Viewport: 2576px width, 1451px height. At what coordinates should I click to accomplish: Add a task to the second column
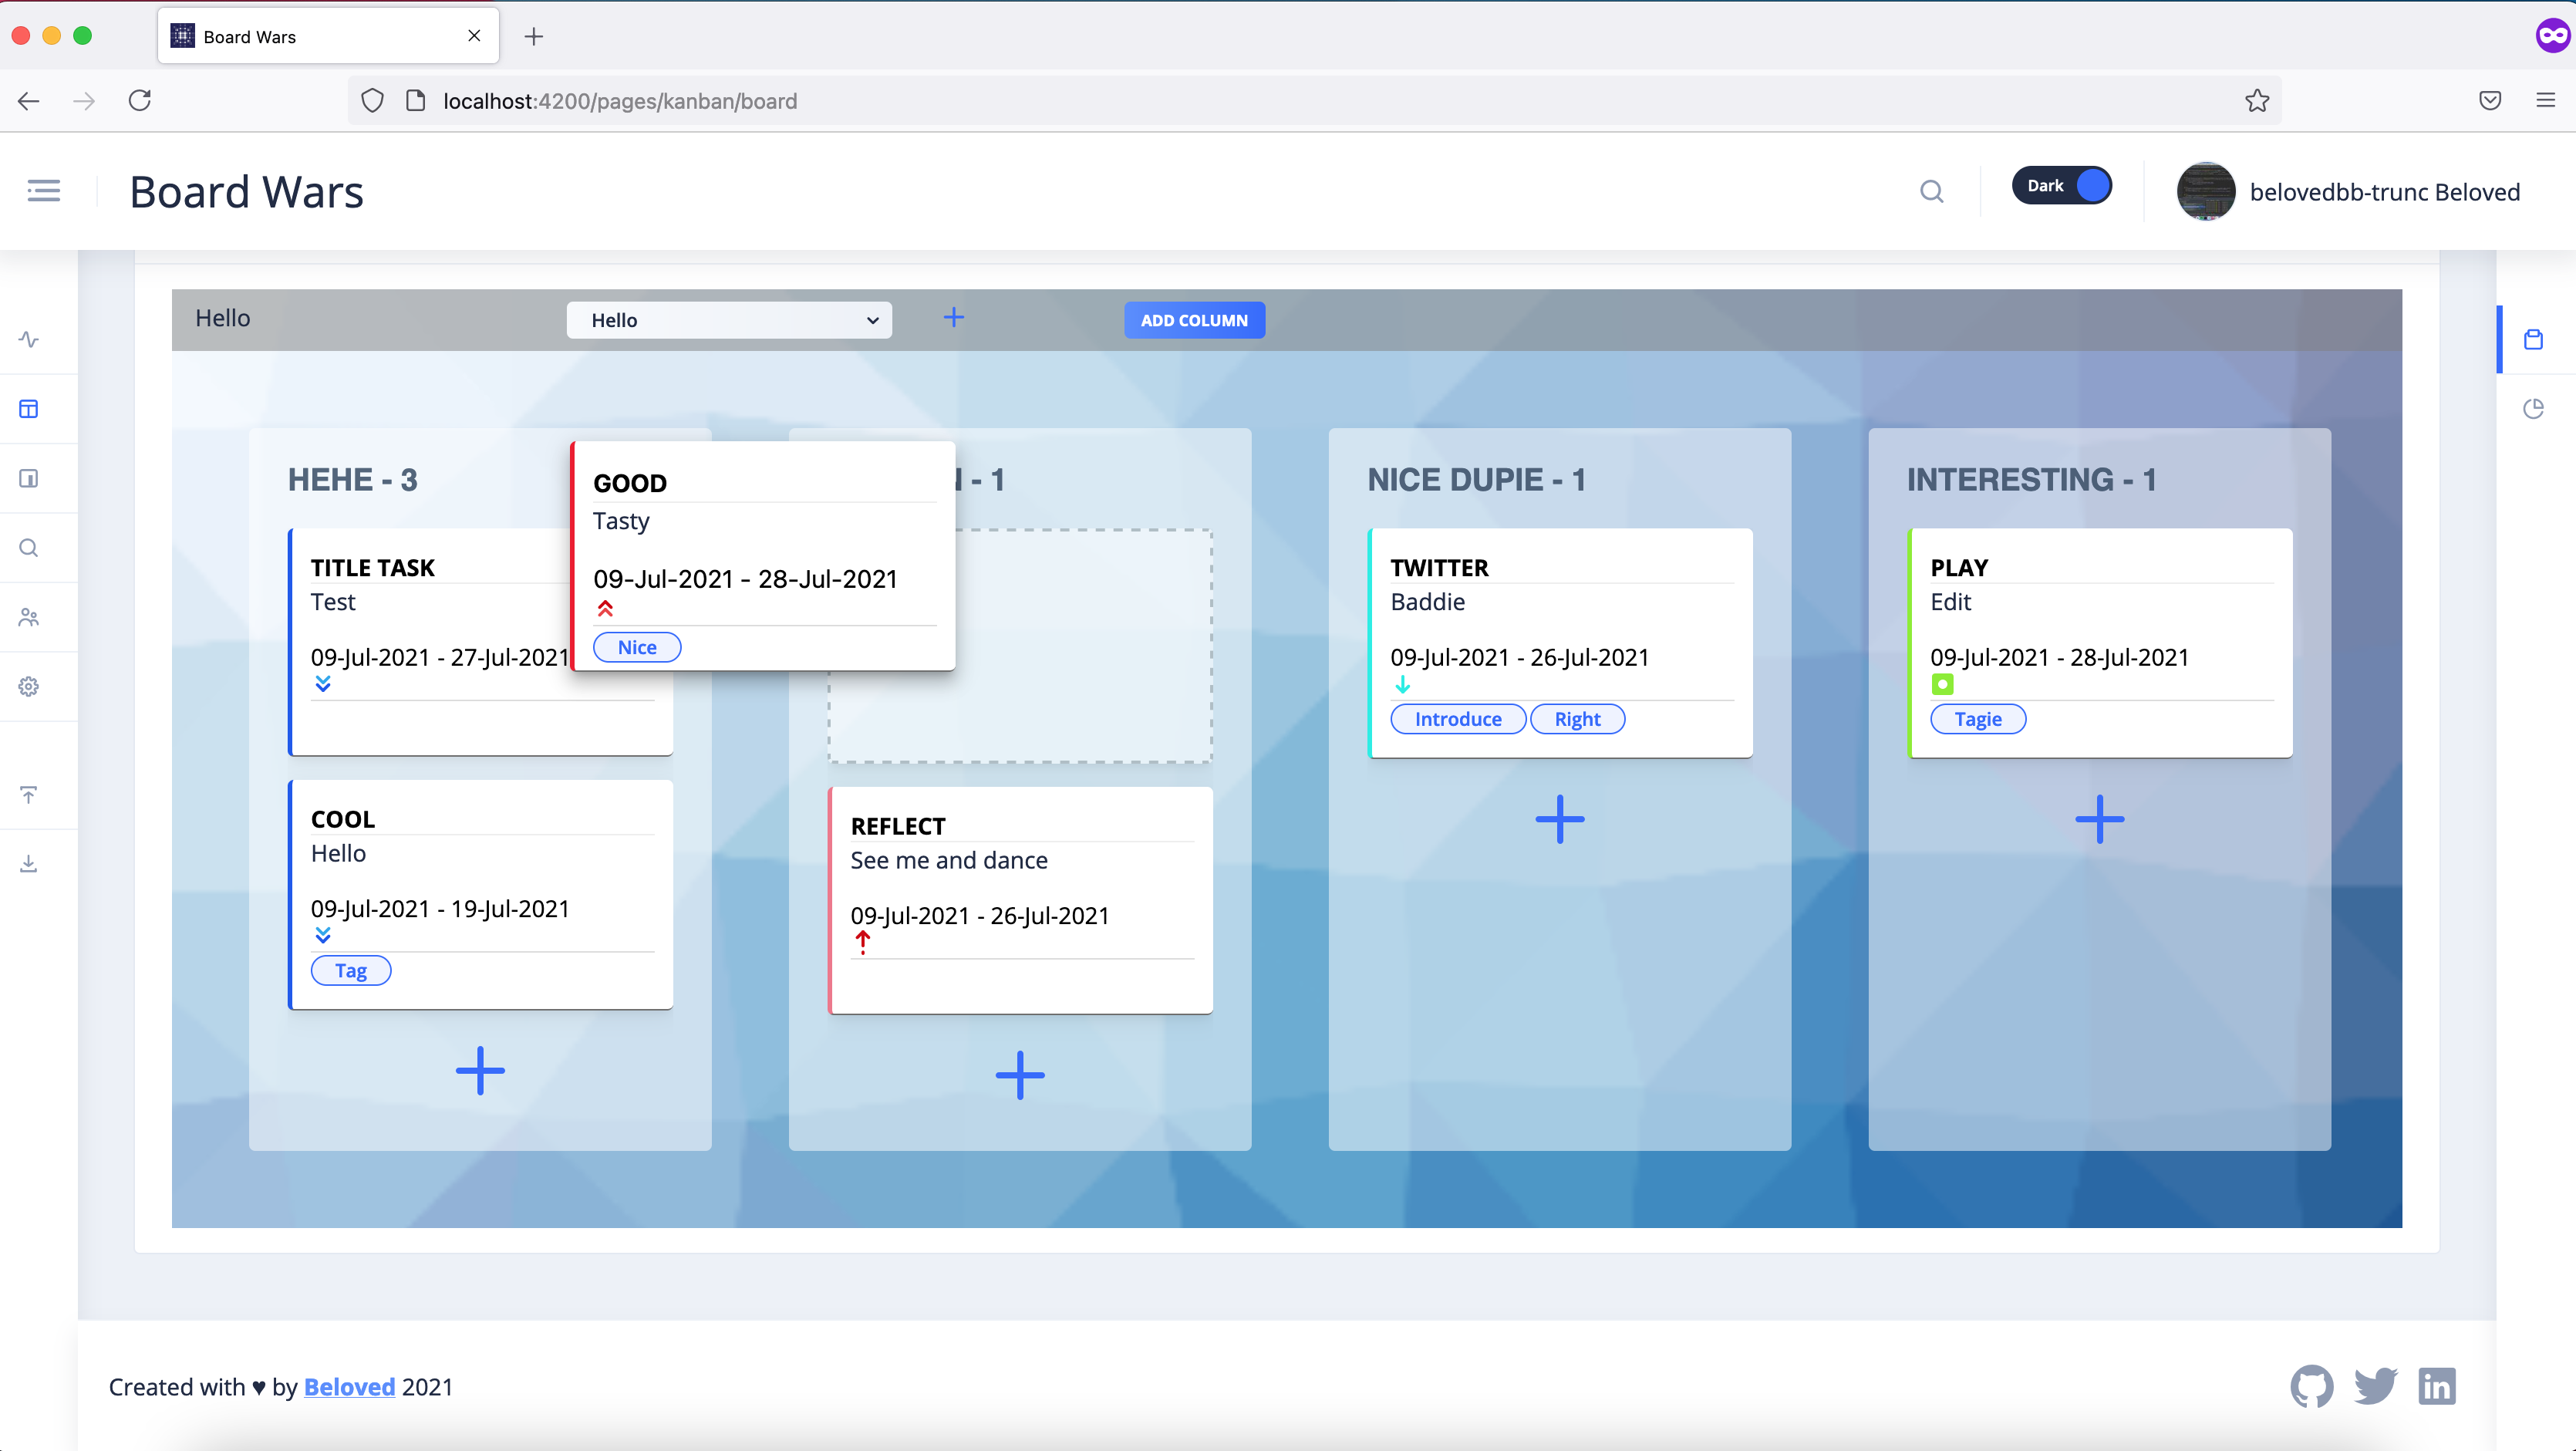1020,1075
